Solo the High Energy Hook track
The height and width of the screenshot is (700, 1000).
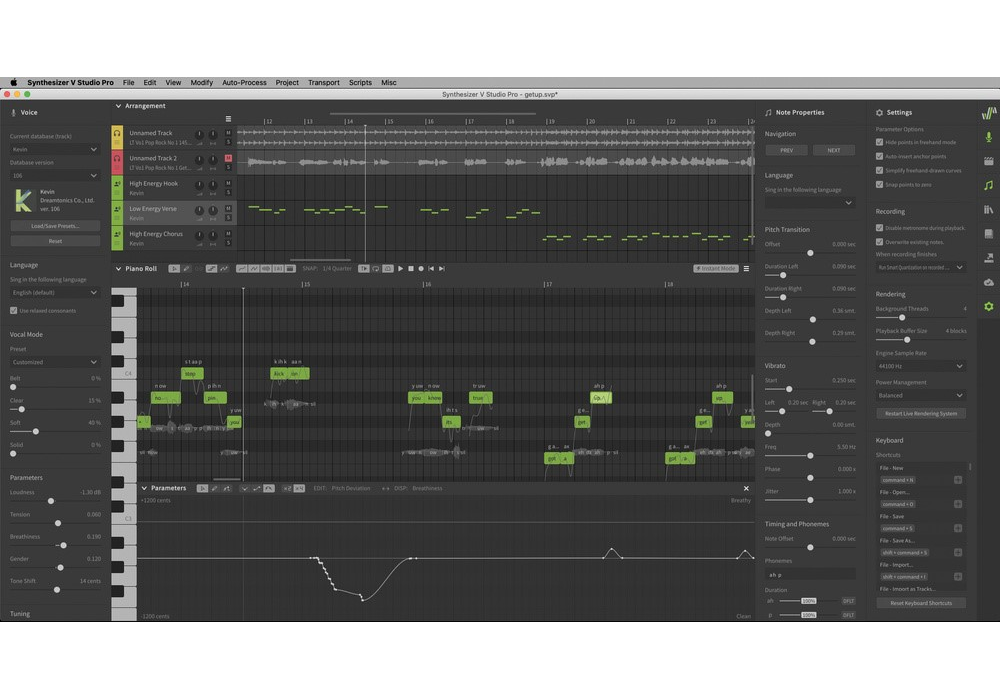(x=228, y=193)
